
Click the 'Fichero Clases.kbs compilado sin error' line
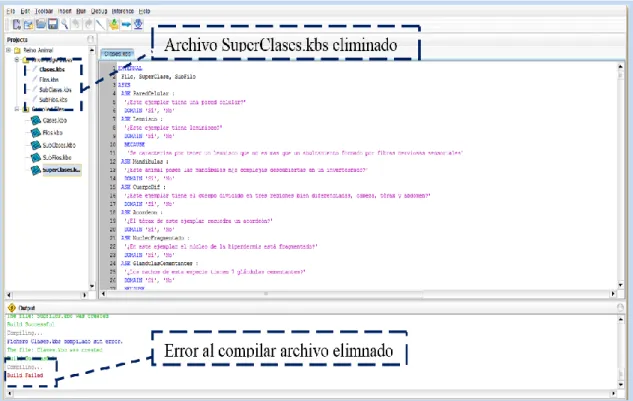click(x=65, y=341)
